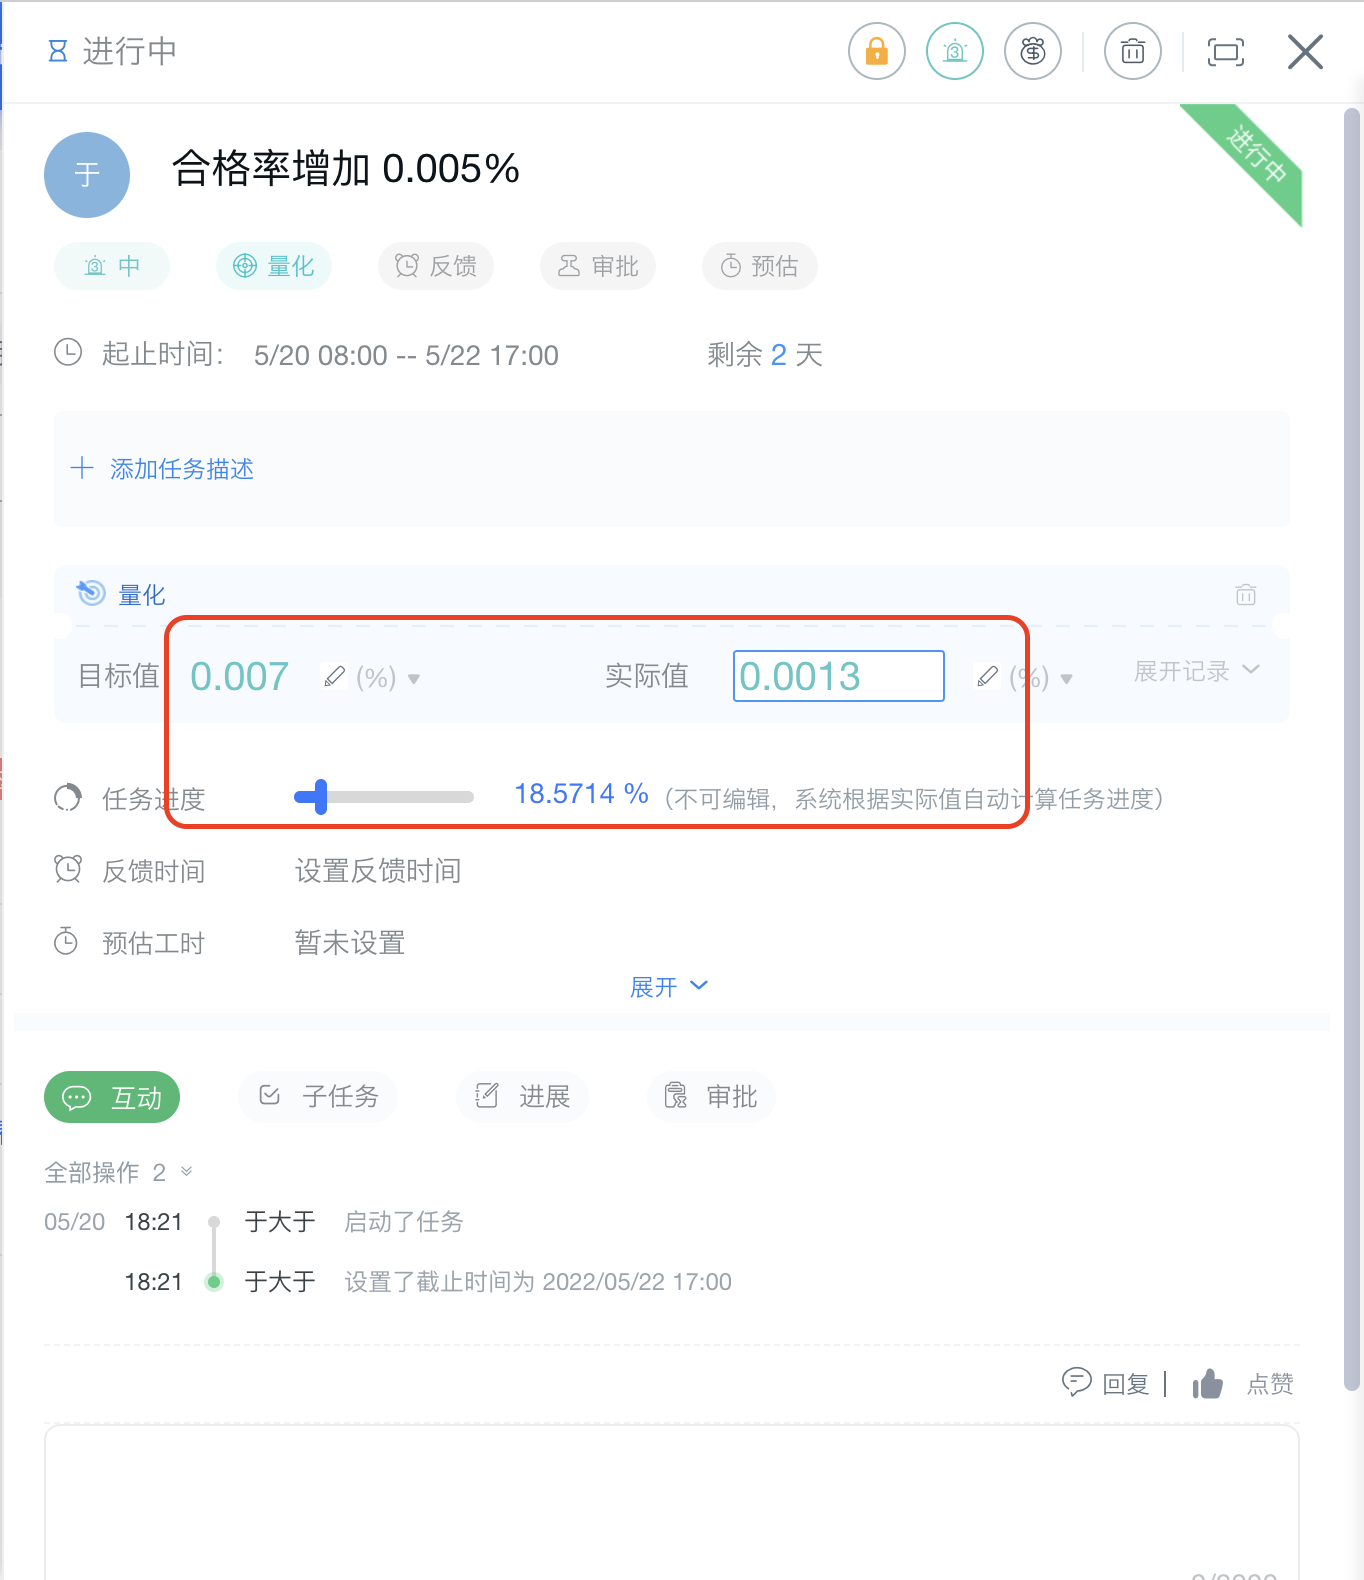The image size is (1364, 1580).
Task: Click the 反馈时间 alarm clock icon
Action: click(x=68, y=869)
